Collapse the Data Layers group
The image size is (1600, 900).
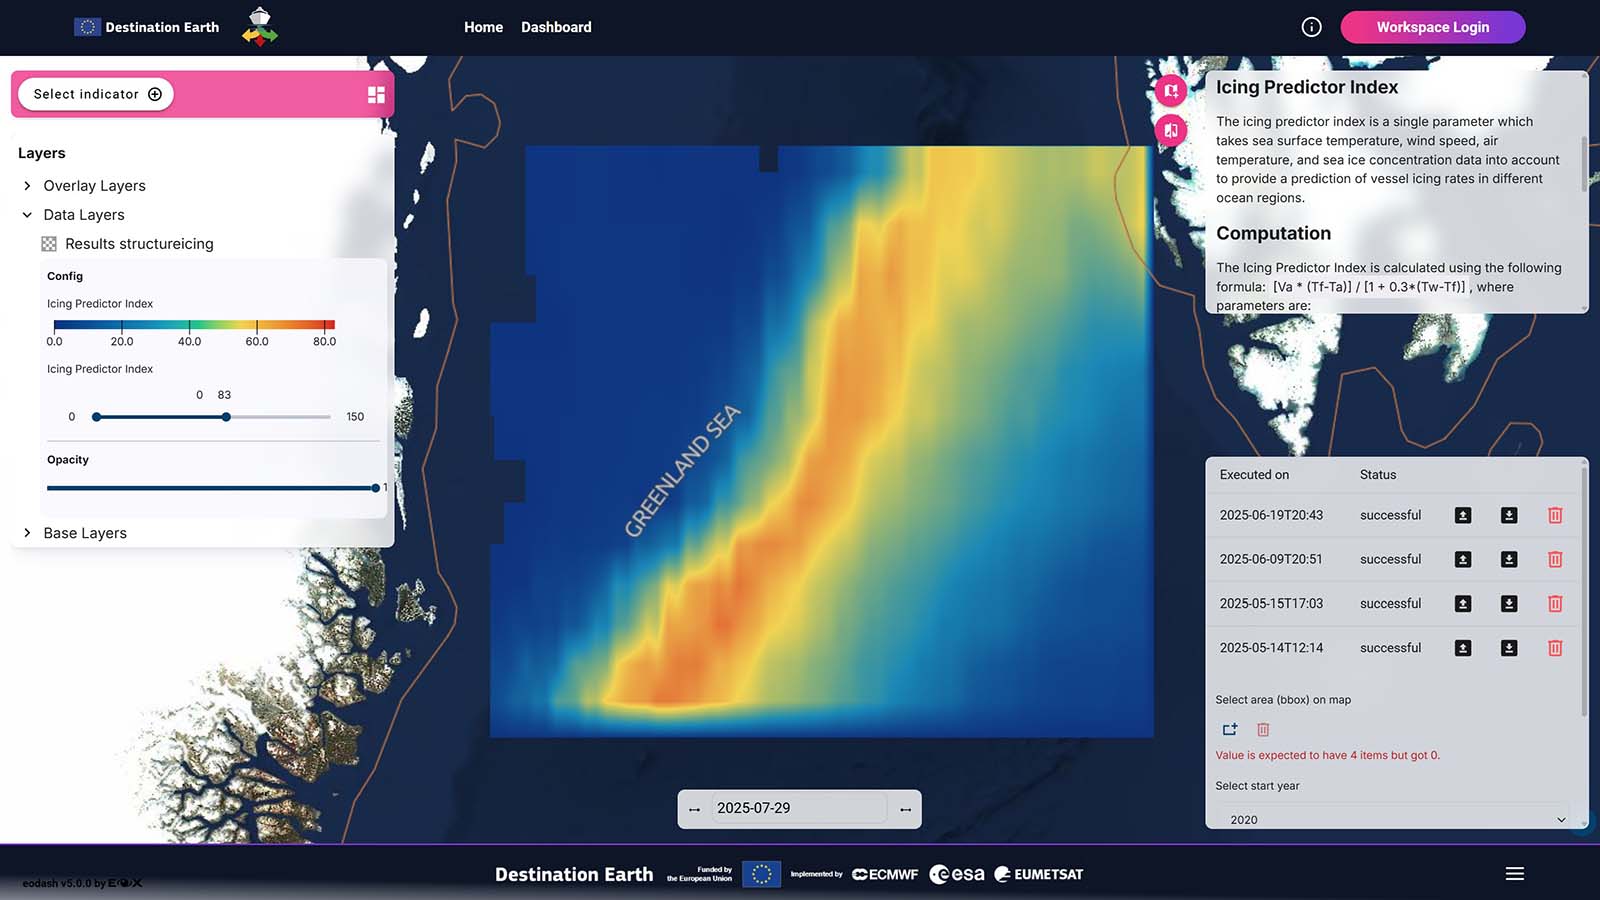[27, 215]
